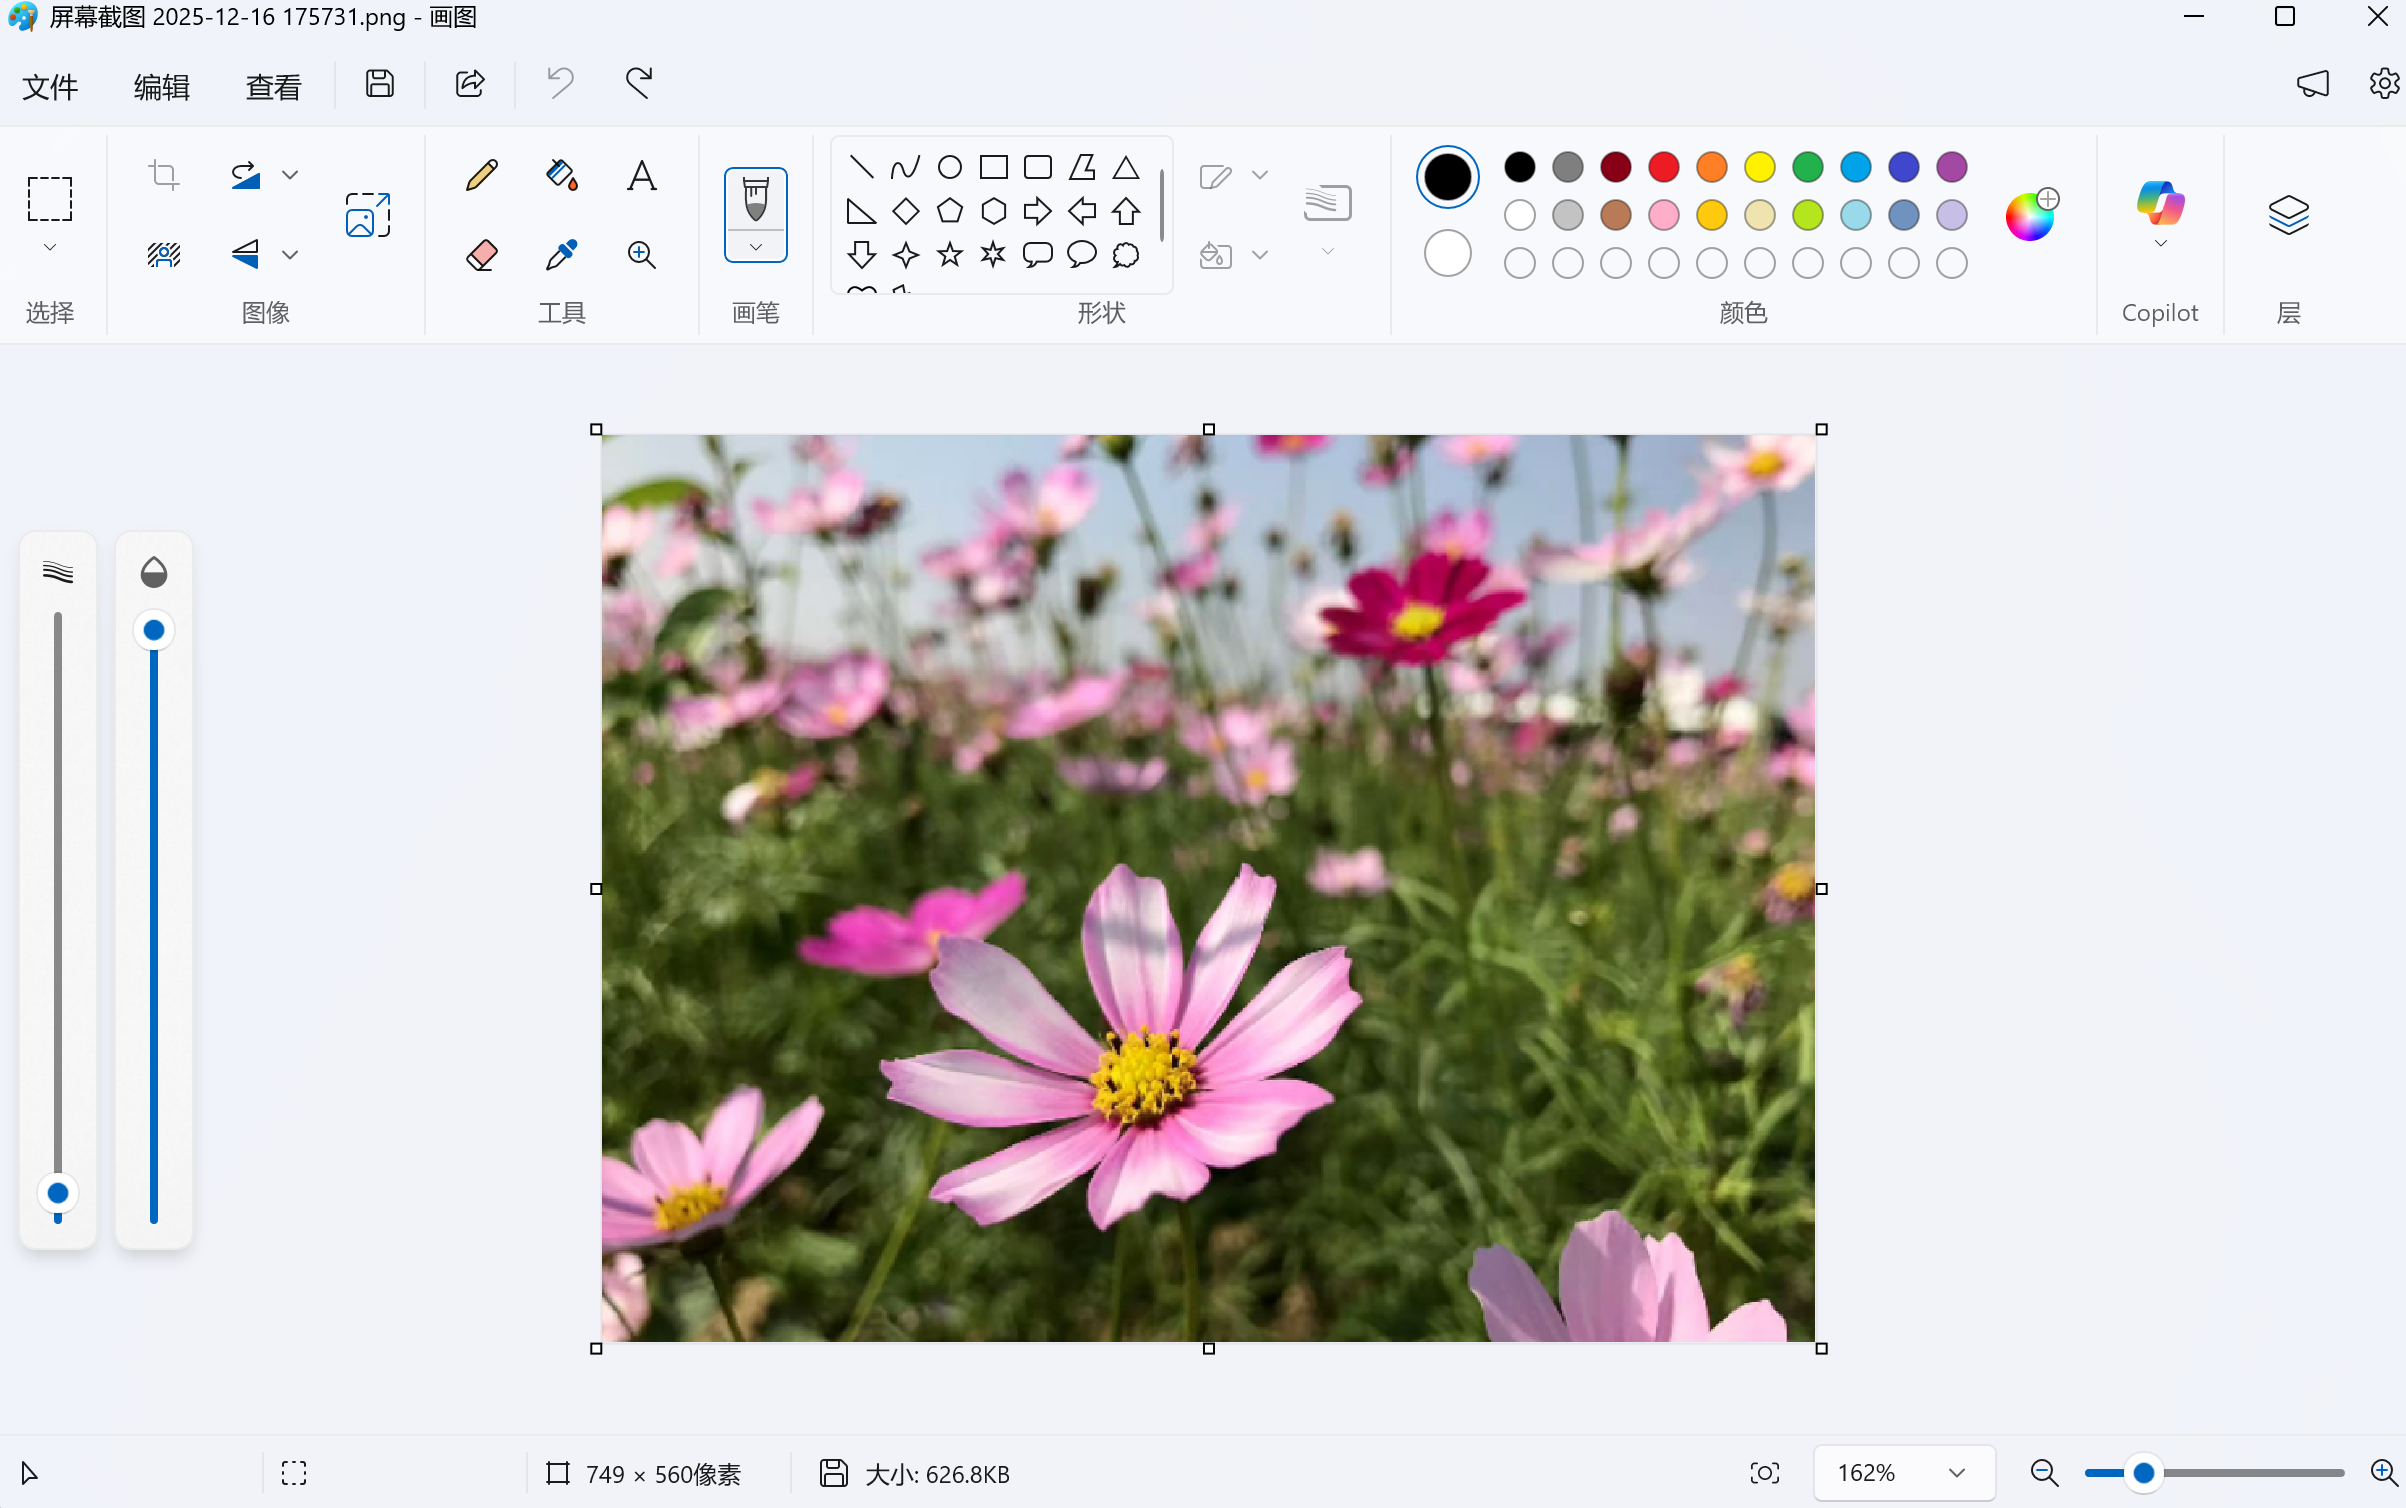The height and width of the screenshot is (1508, 2406).
Task: Choose the Eraser tool
Action: click(x=481, y=255)
